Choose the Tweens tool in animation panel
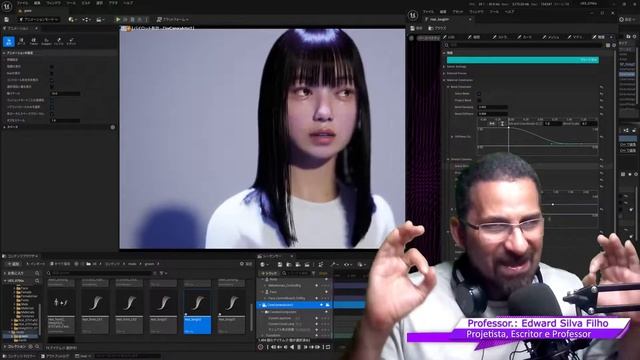This screenshot has height=360, width=640. pyautogui.click(x=34, y=41)
